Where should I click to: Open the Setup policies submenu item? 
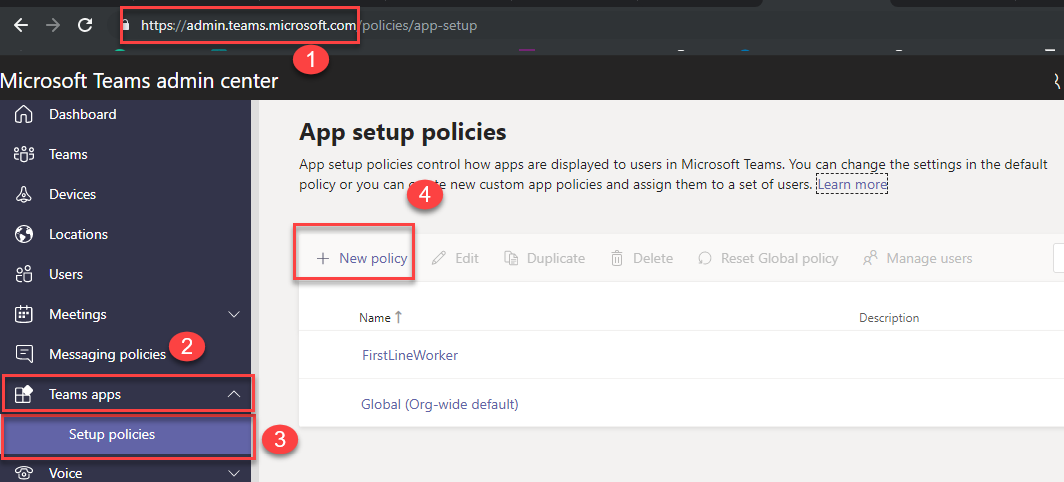click(x=112, y=435)
